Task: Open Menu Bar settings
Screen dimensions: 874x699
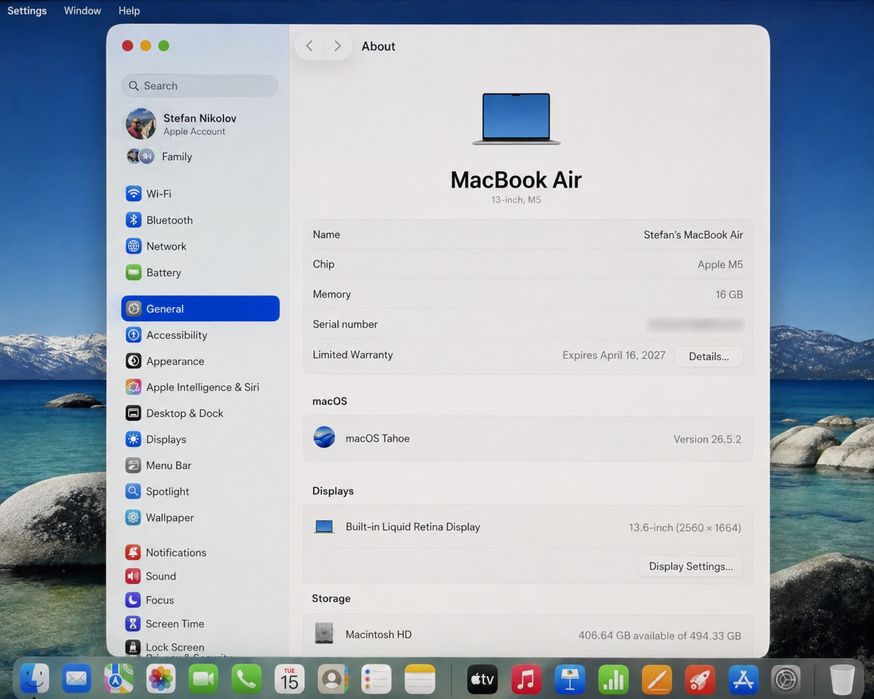Action: 200,465
